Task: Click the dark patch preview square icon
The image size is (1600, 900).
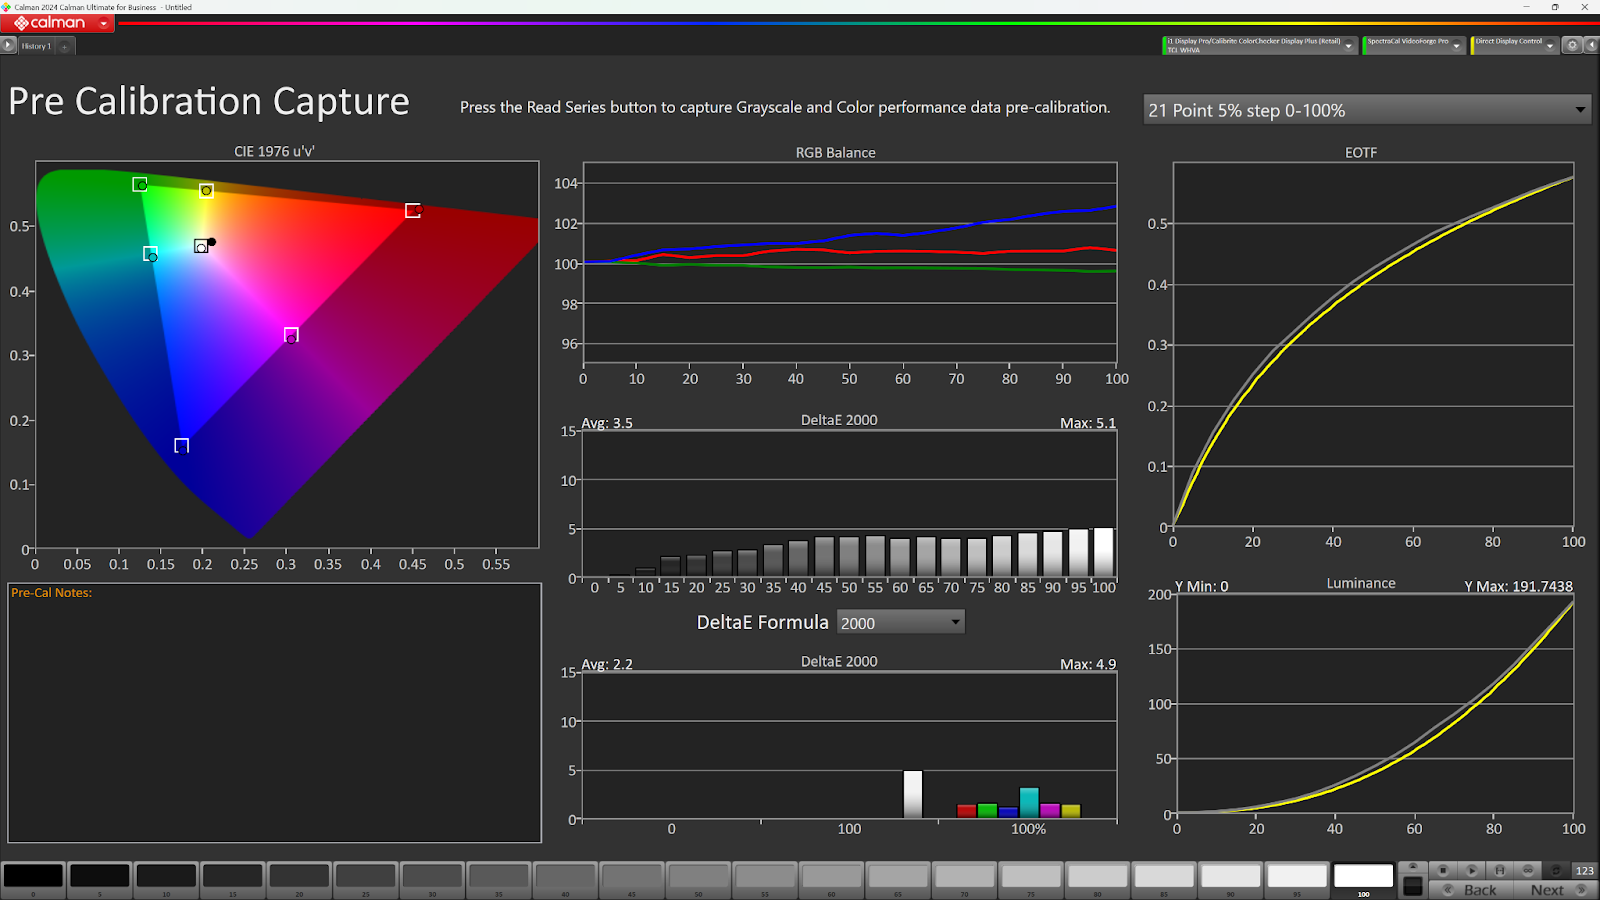Action: click(x=1412, y=886)
